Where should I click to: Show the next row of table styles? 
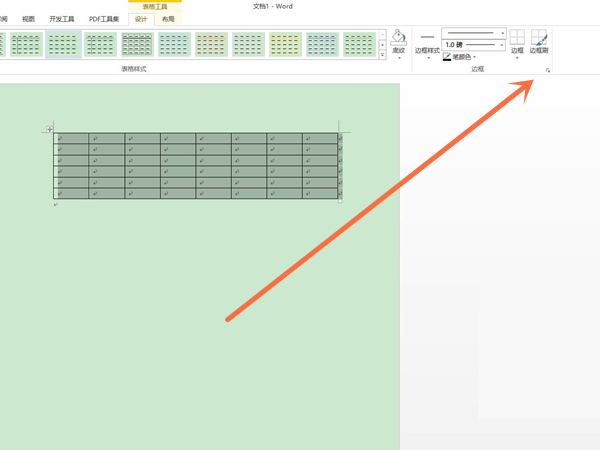(382, 45)
